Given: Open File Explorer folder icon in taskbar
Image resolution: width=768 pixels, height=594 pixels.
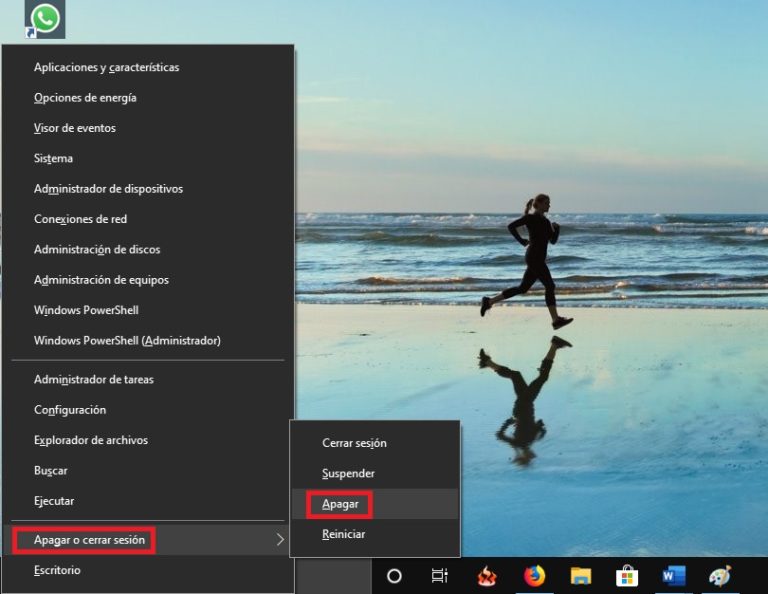Looking at the screenshot, I should click(581, 576).
